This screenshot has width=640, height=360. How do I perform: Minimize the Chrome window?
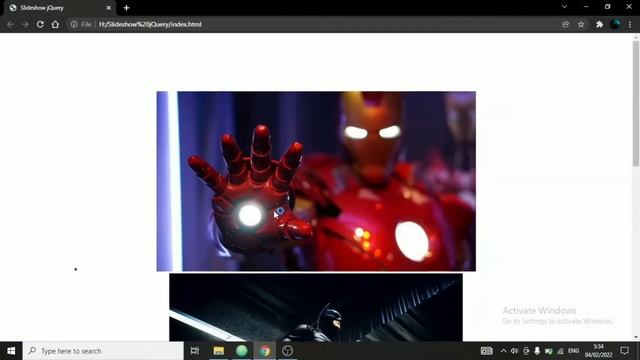tap(586, 7)
